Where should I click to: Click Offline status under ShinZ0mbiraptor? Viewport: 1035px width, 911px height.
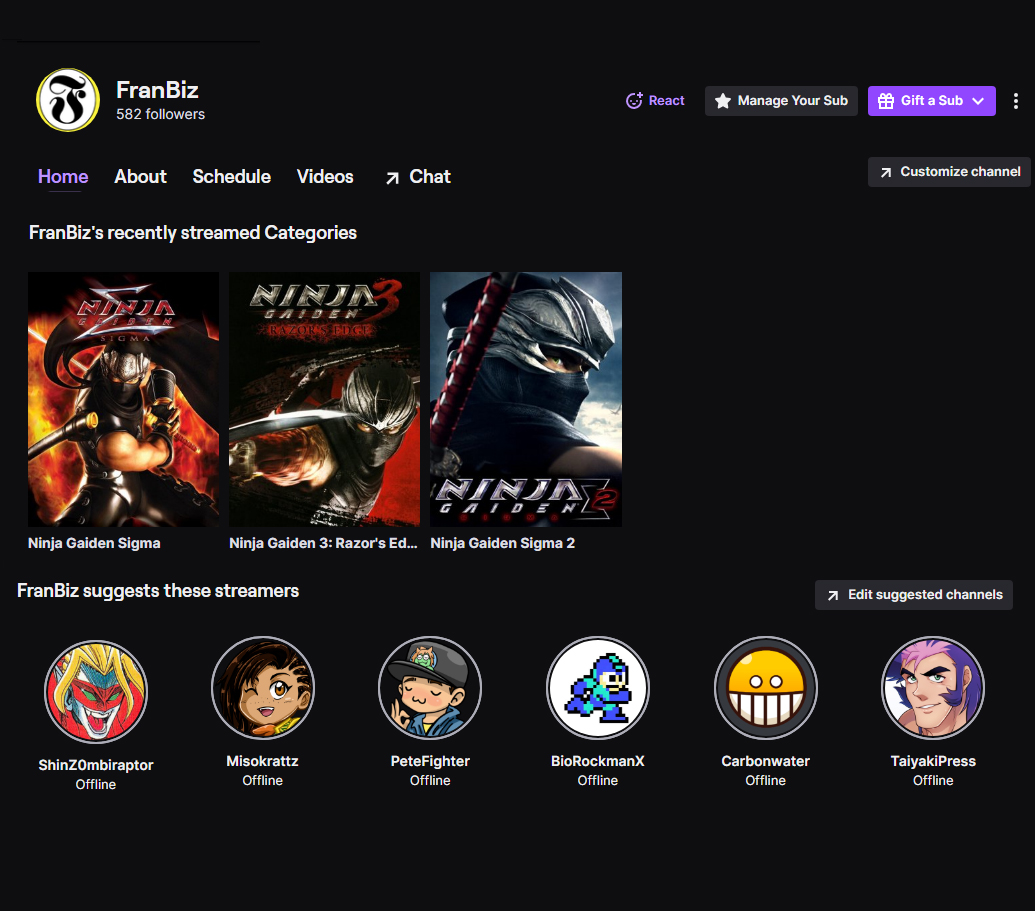[96, 784]
